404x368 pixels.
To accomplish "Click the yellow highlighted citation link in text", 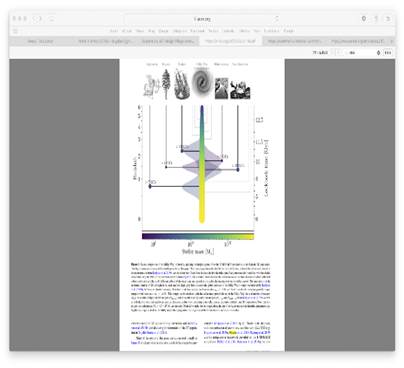I will (x=233, y=333).
